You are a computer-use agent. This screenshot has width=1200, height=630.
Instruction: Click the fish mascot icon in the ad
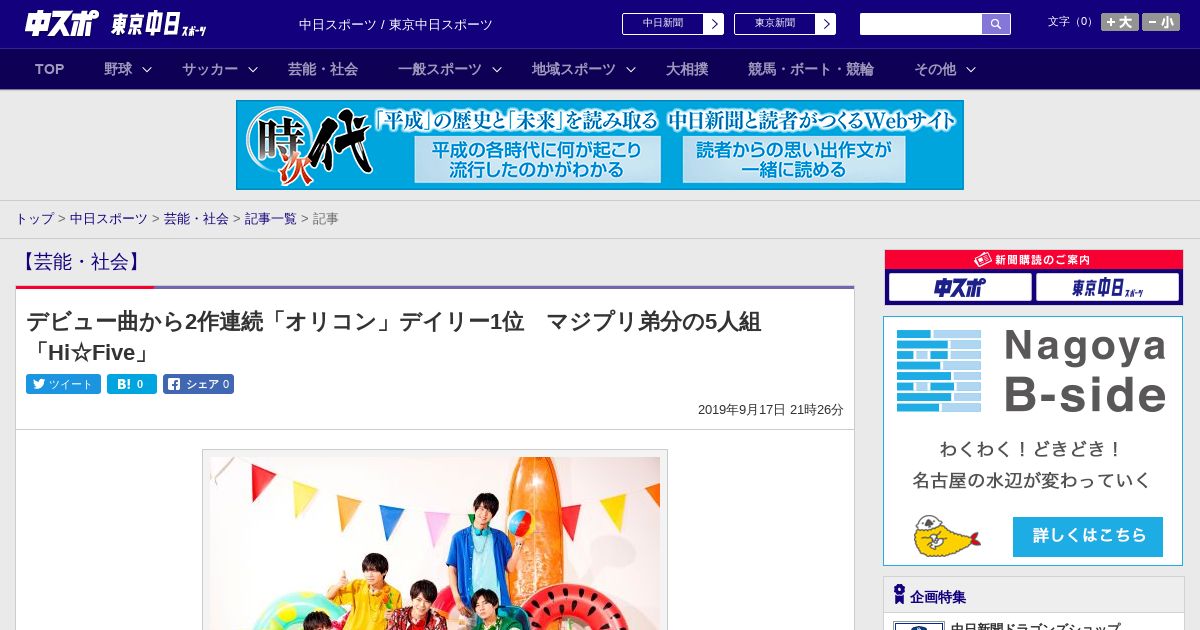tap(946, 536)
